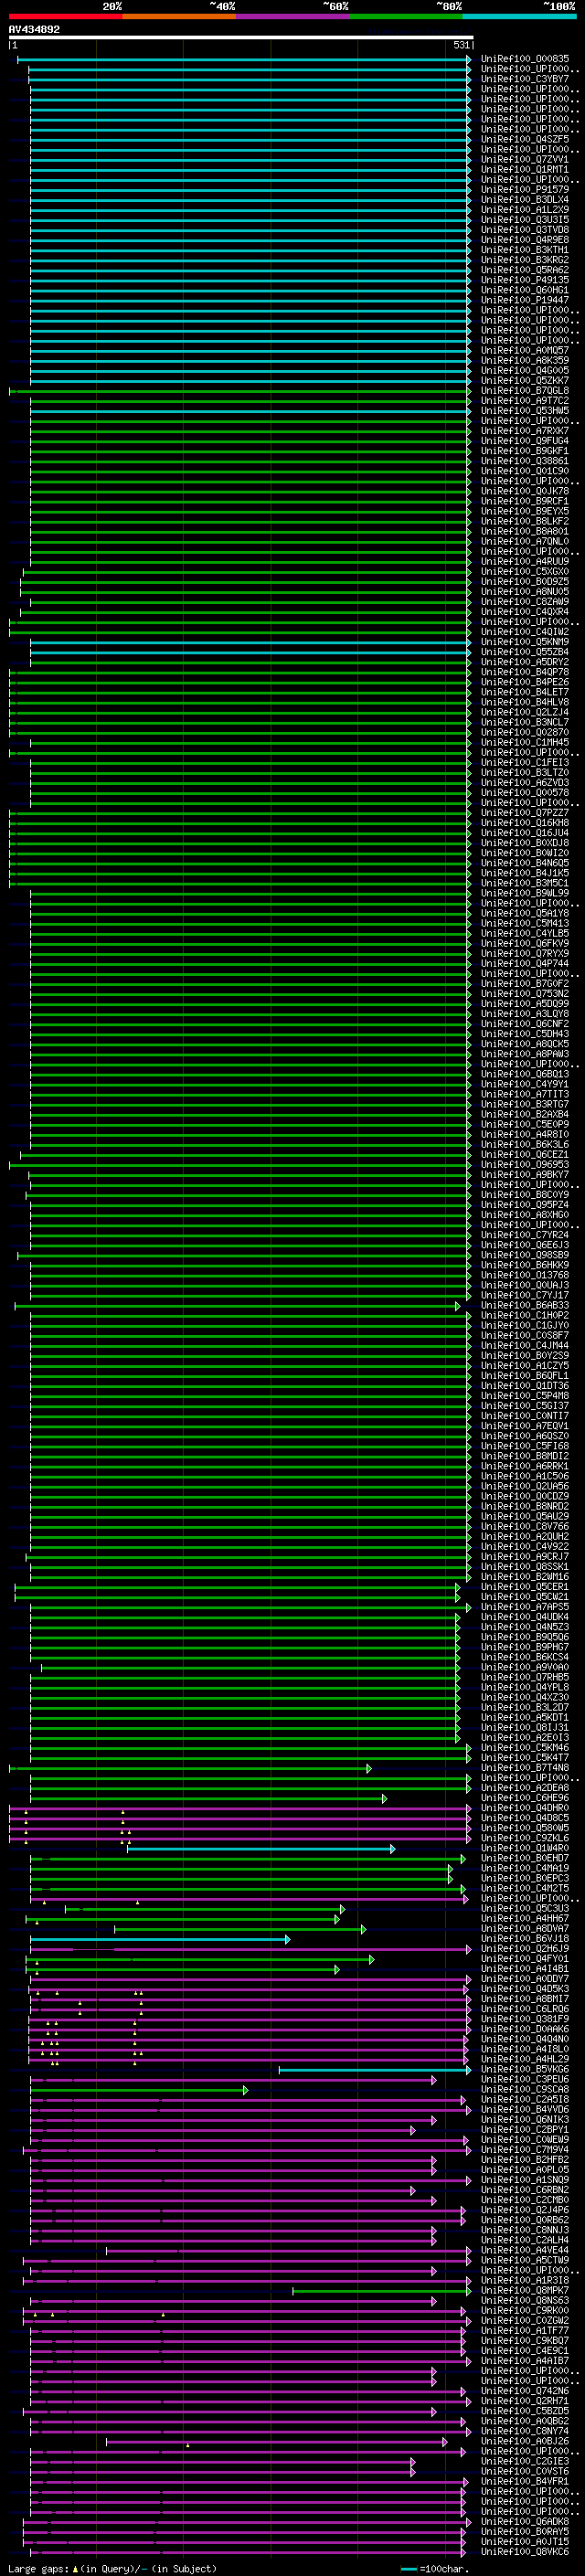Select hit label UniRef100_C9SCA8
The height and width of the screenshot is (2576, 585).
click(x=524, y=2090)
